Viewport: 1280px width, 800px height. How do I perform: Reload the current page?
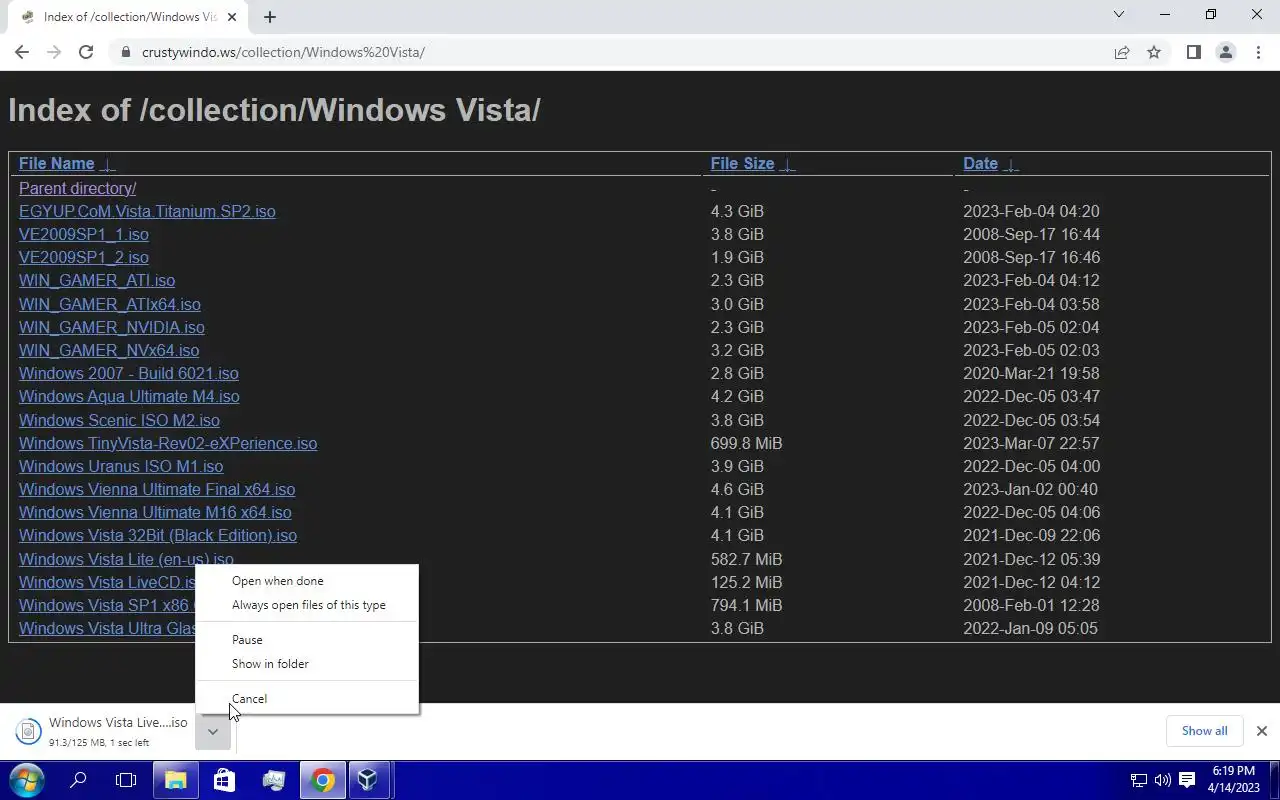(86, 52)
